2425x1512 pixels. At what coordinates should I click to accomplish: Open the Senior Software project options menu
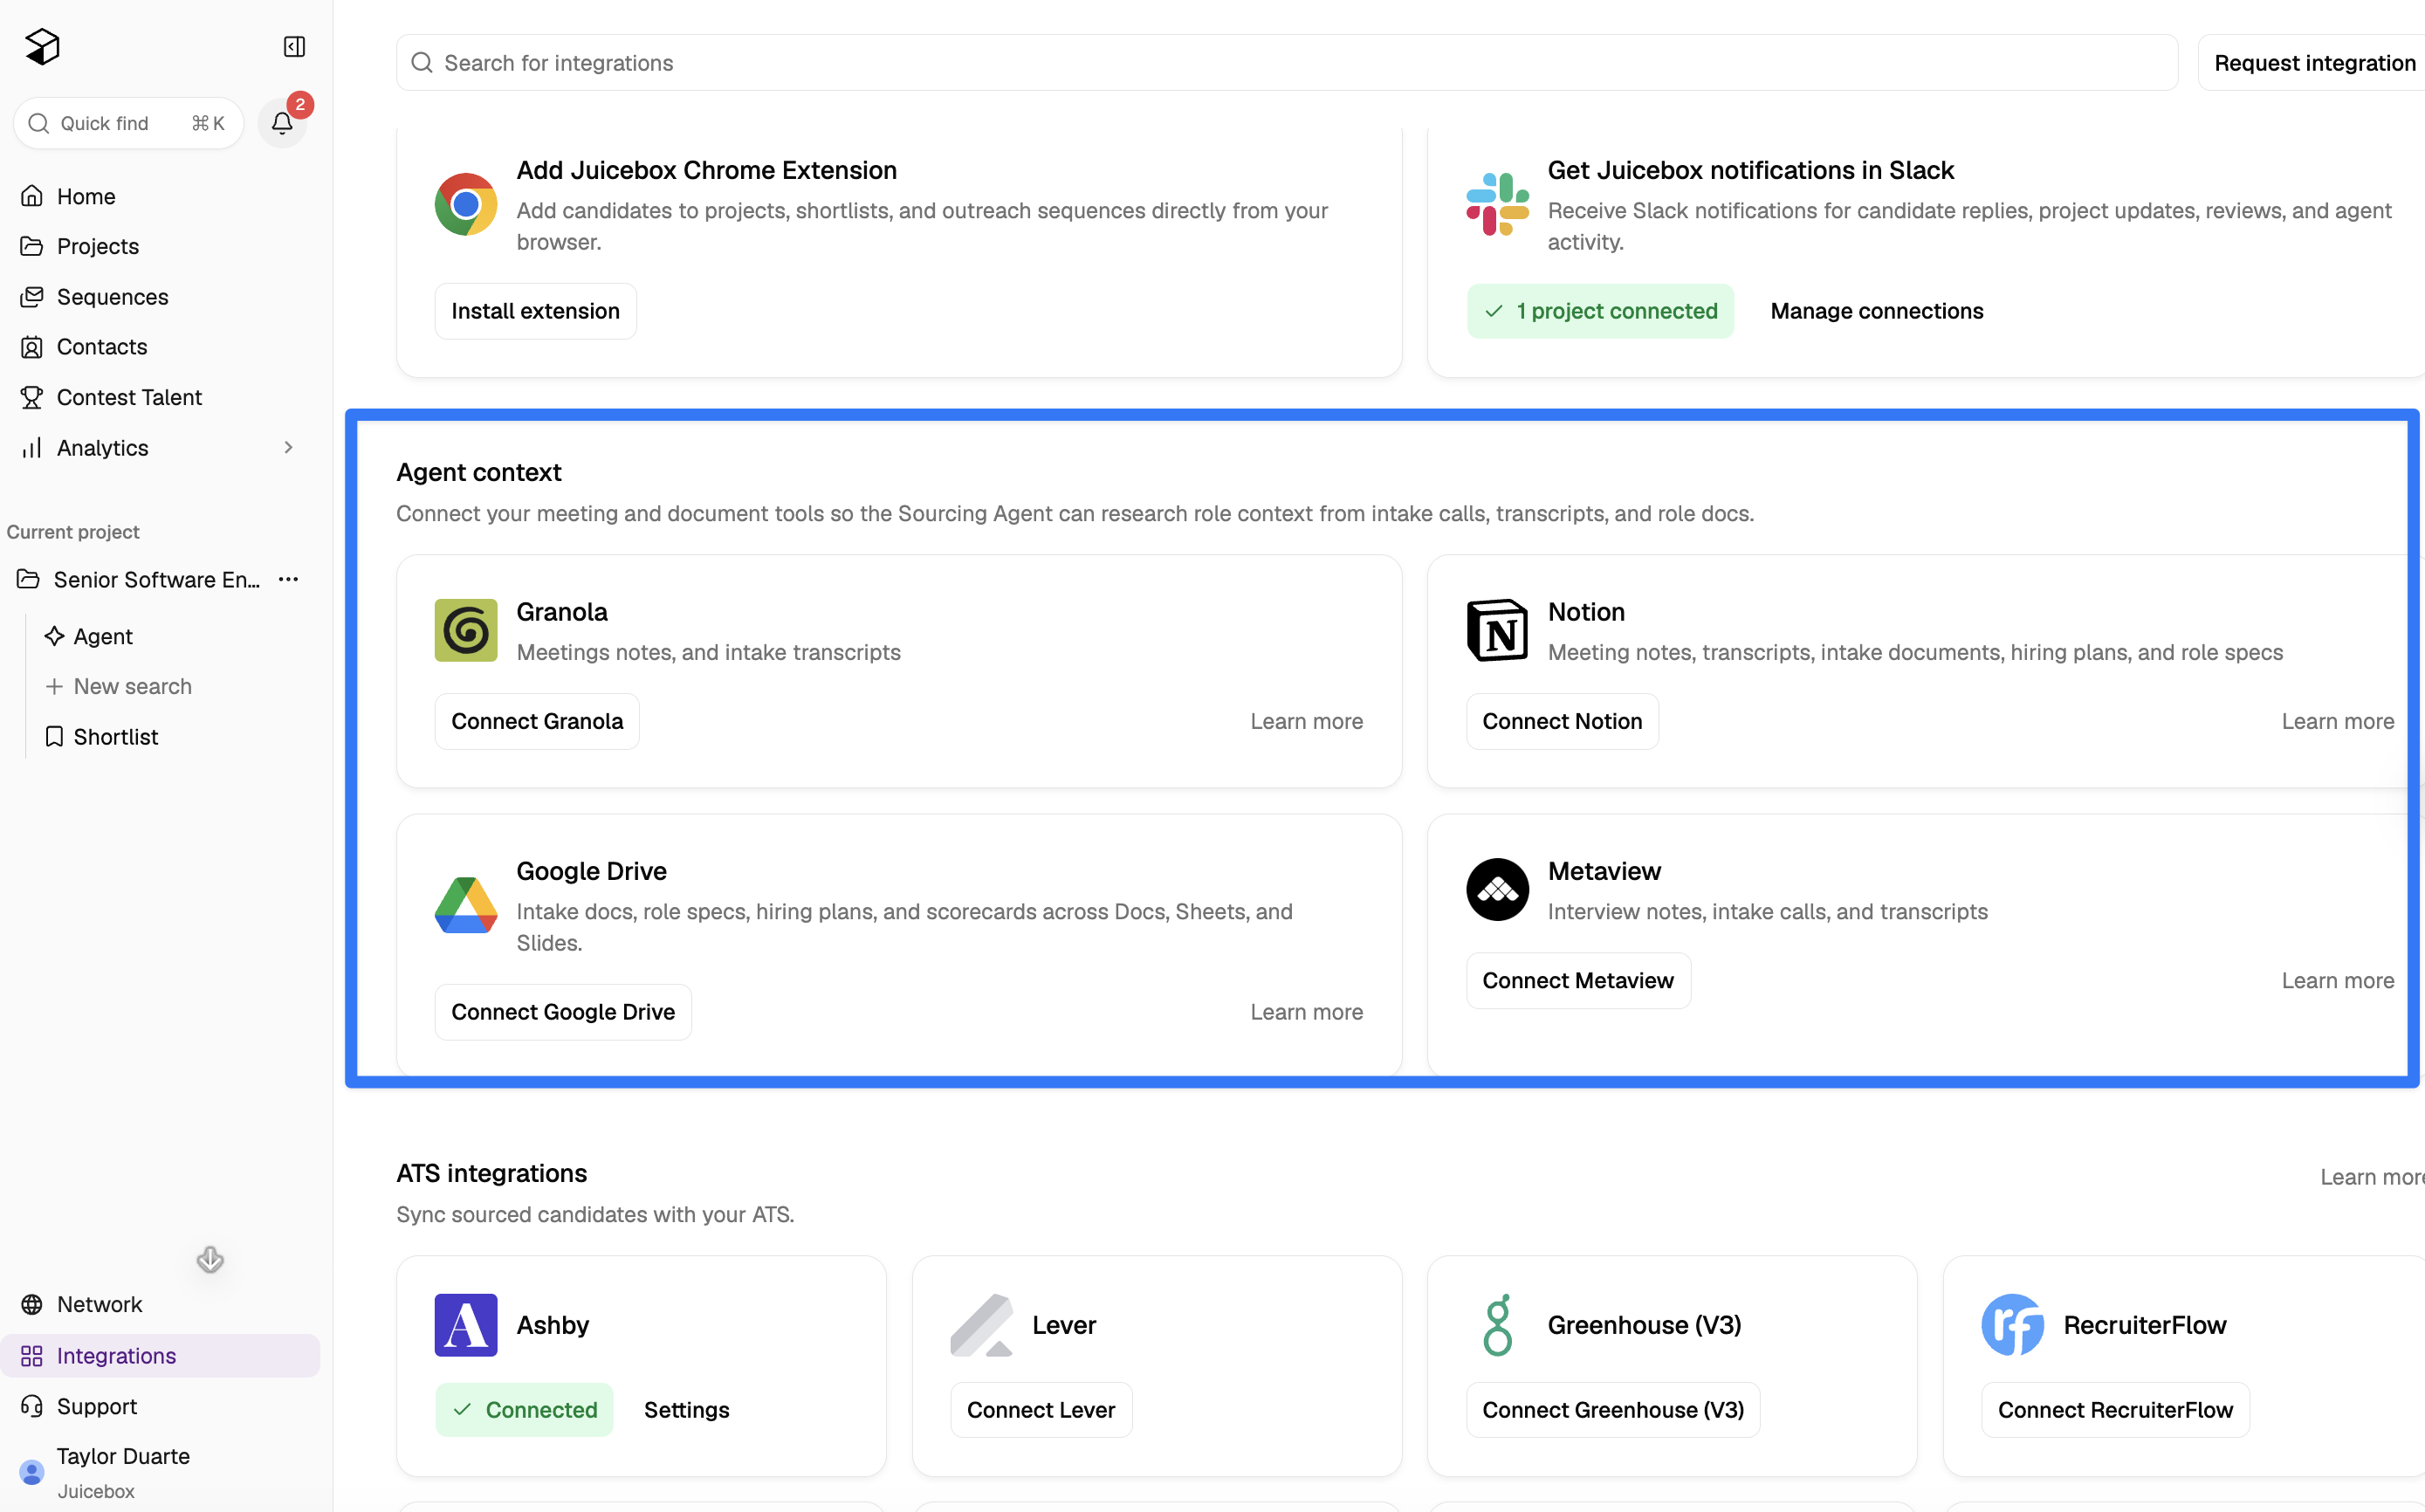click(288, 580)
